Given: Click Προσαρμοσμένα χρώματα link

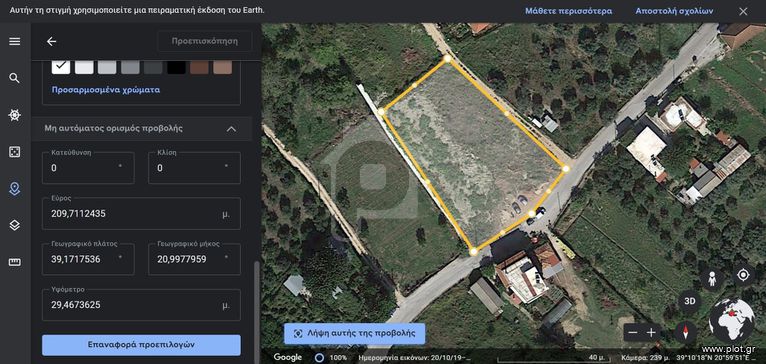Looking at the screenshot, I should click(x=106, y=90).
